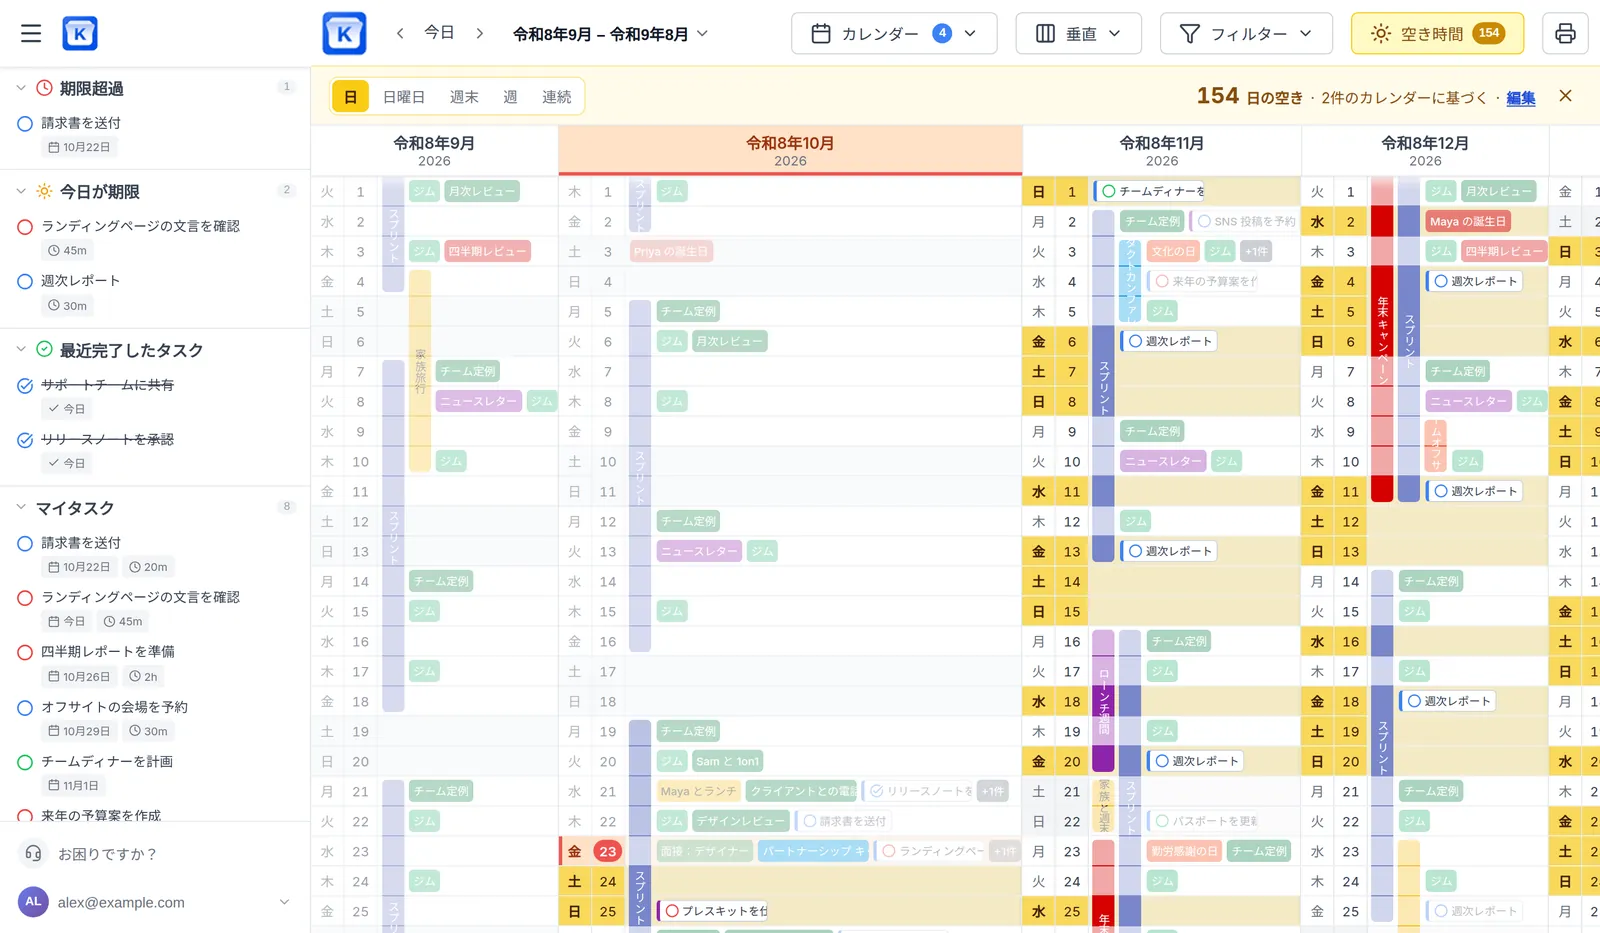Image resolution: width=1600 pixels, height=933 pixels.
Task: Open the Maya の誕生日 event in December
Action: 1467,221
